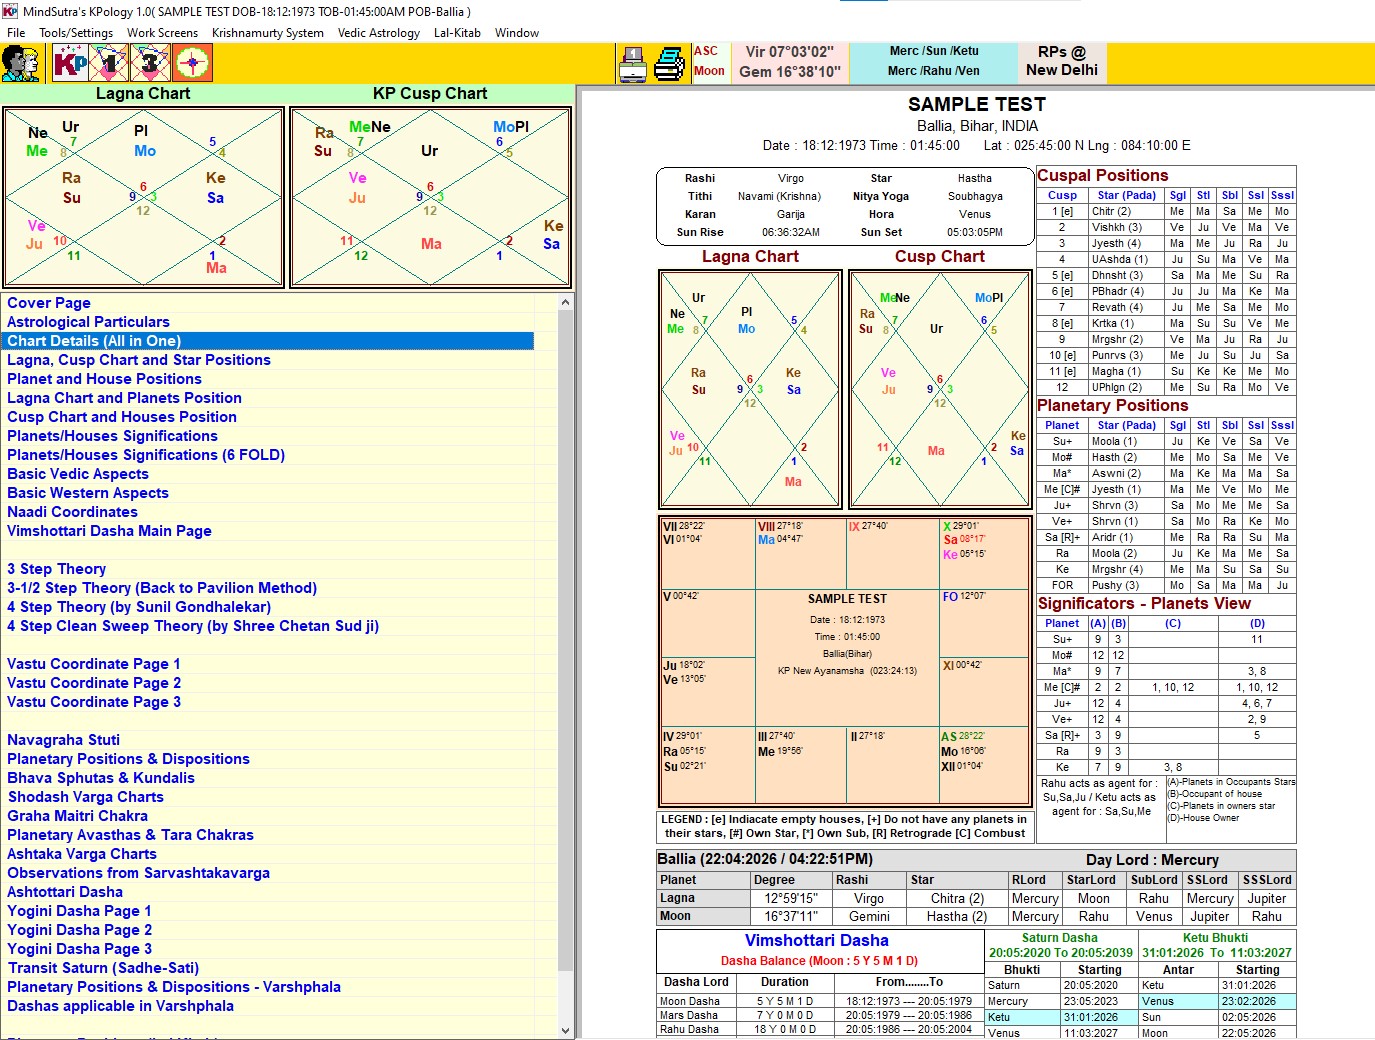Open Planetary Avasthas & Tara Chakras
This screenshot has width=1375, height=1040.
(130, 835)
